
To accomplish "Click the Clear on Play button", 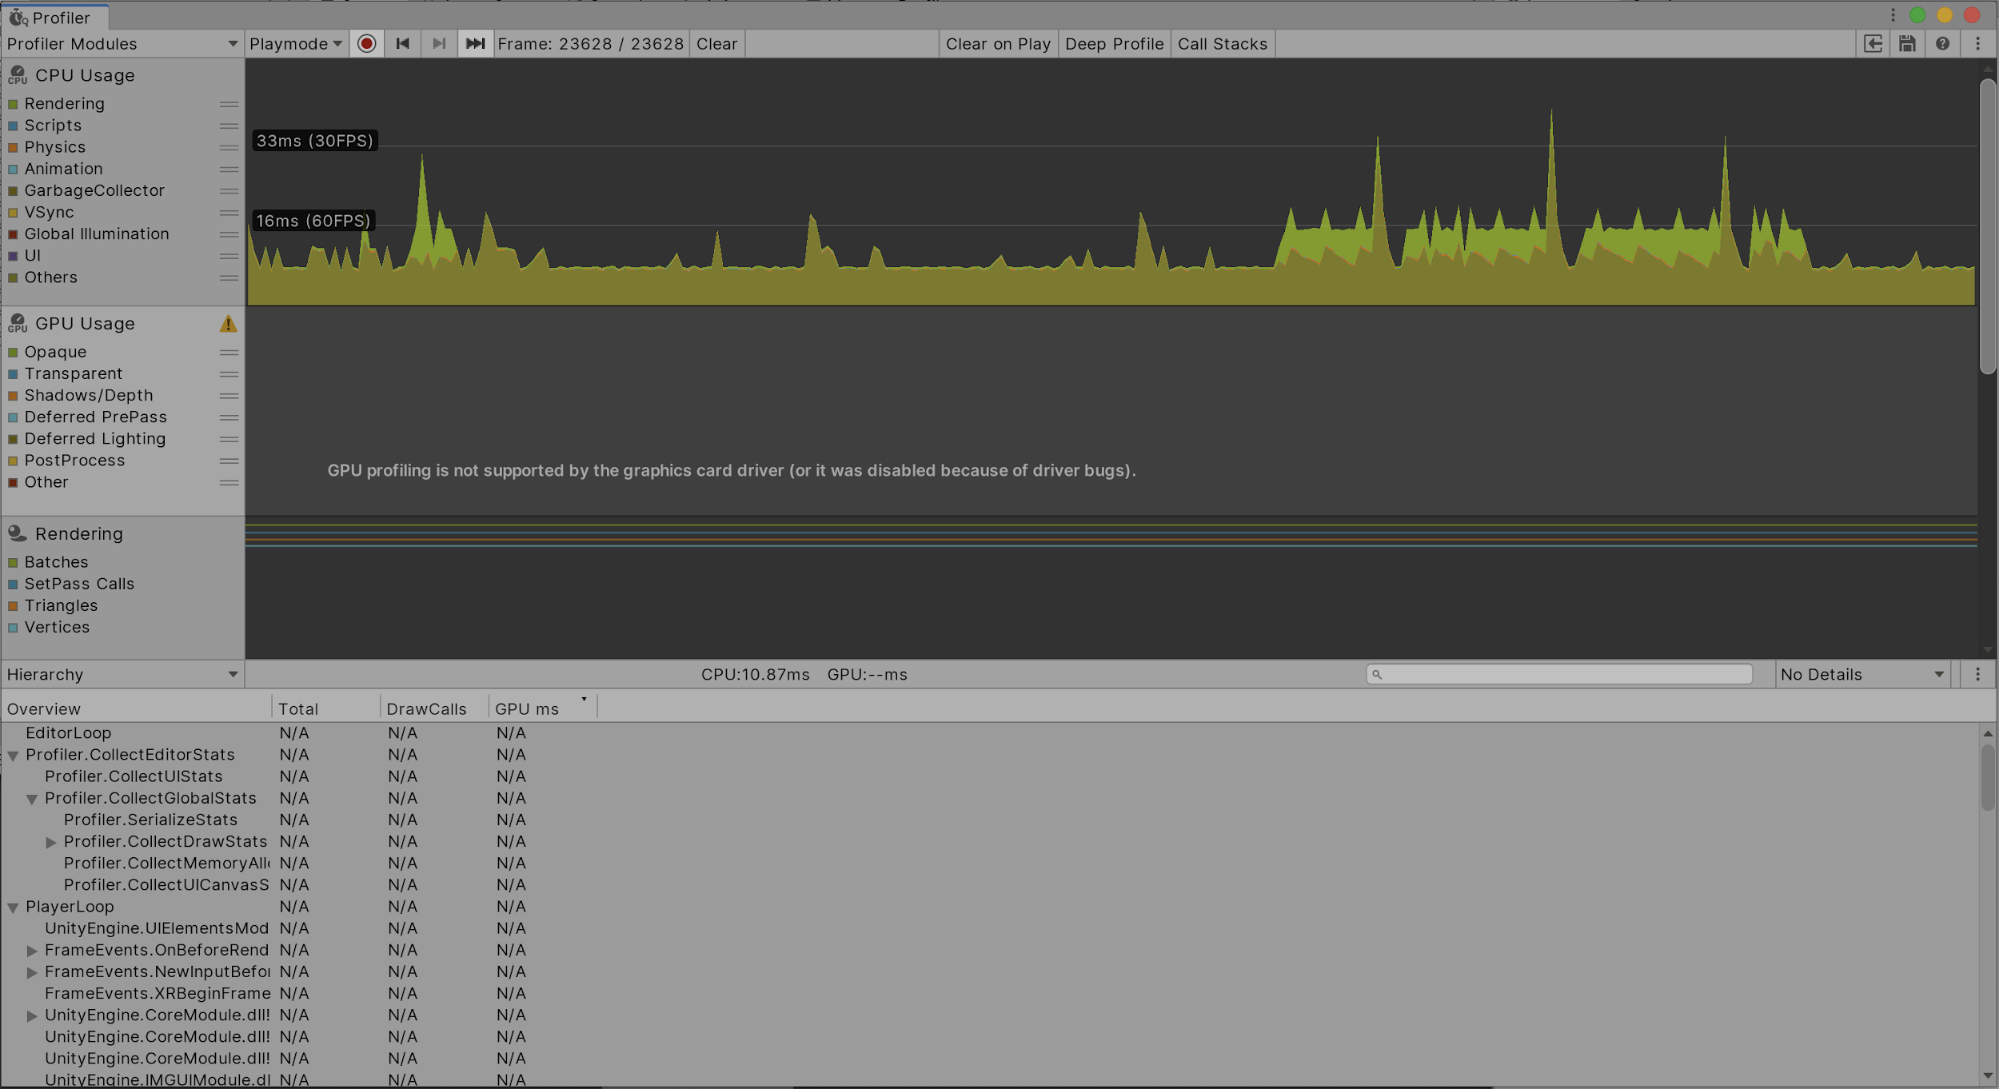I will click(997, 44).
